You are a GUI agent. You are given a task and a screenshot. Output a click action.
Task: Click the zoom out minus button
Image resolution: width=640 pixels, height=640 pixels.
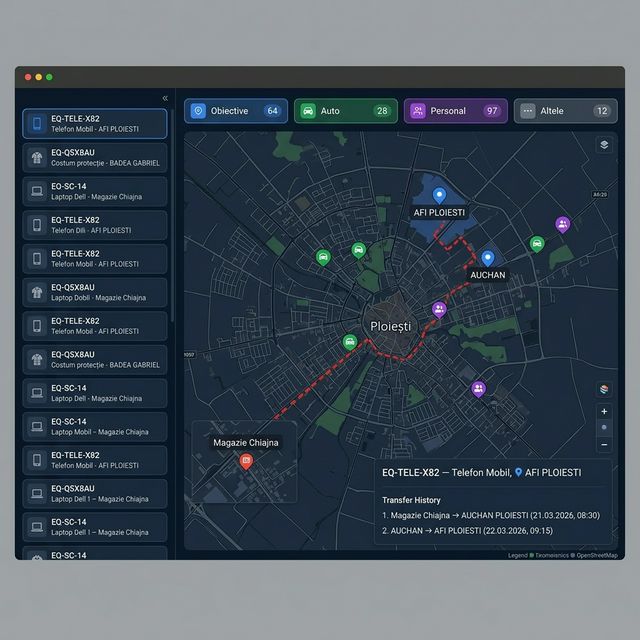pos(603,443)
